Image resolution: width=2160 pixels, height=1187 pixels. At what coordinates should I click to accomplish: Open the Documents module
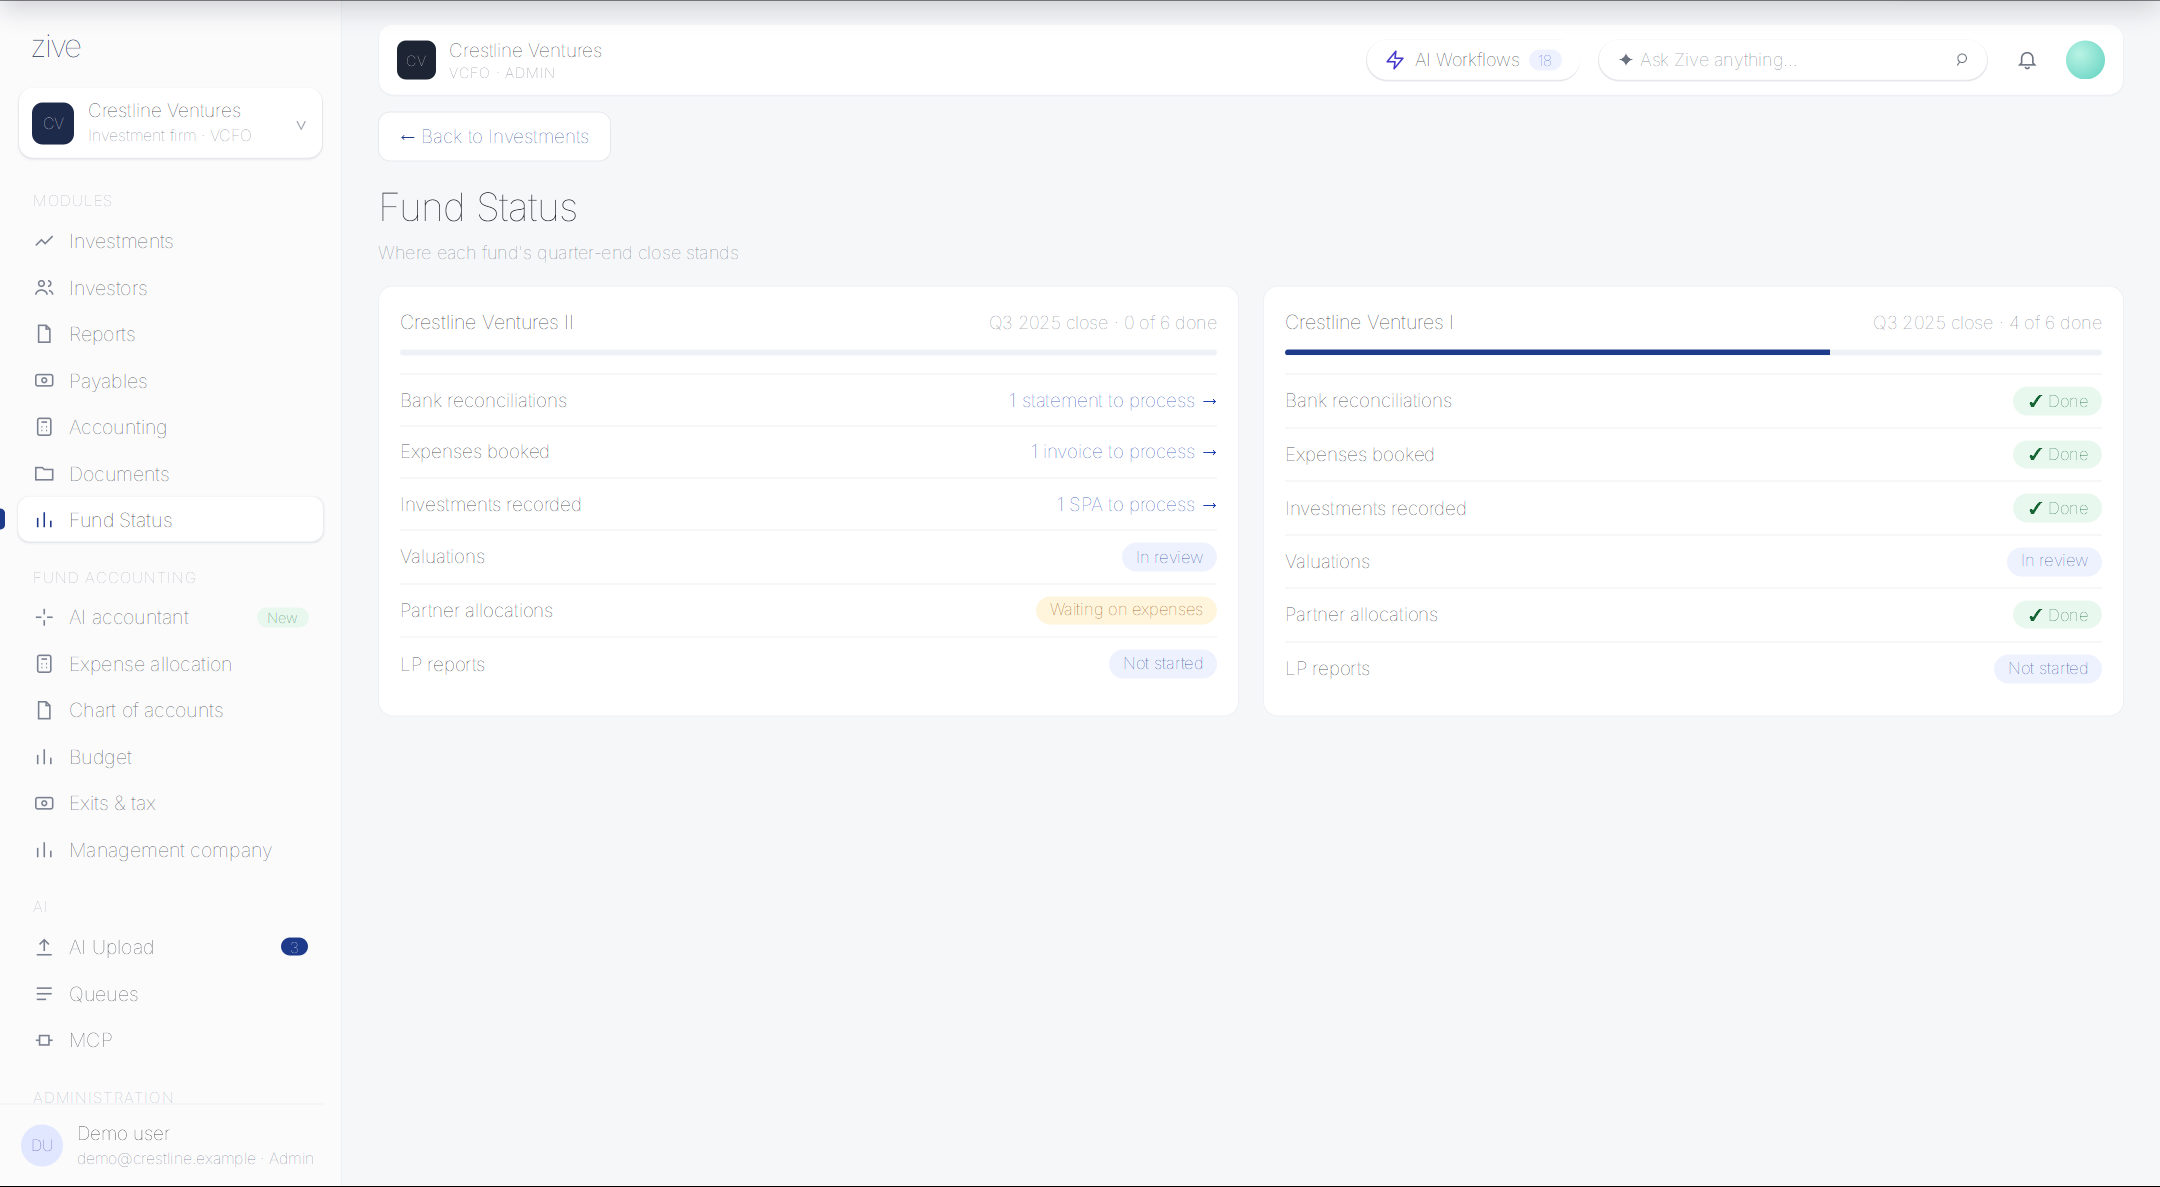(170, 474)
